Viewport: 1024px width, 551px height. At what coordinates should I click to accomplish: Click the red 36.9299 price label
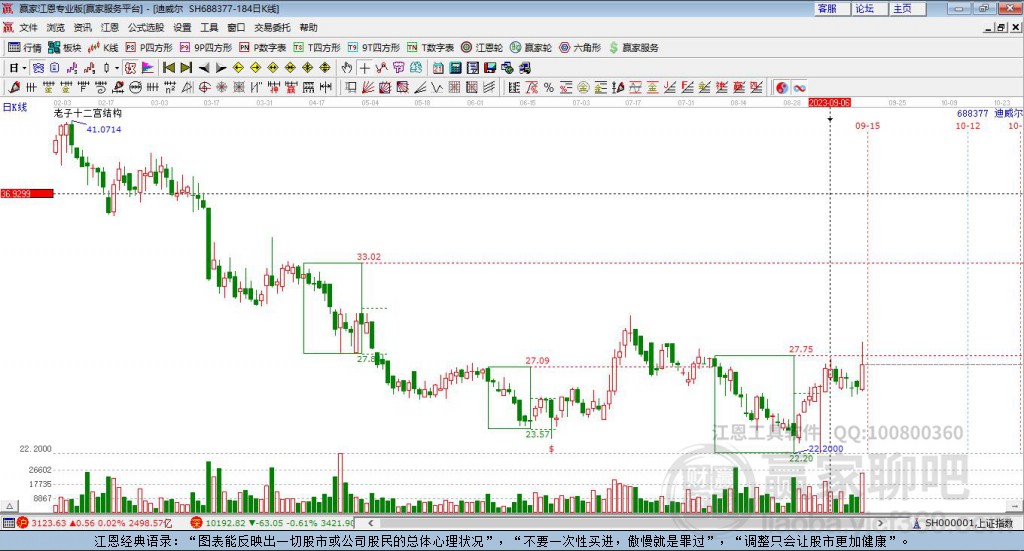(27, 193)
